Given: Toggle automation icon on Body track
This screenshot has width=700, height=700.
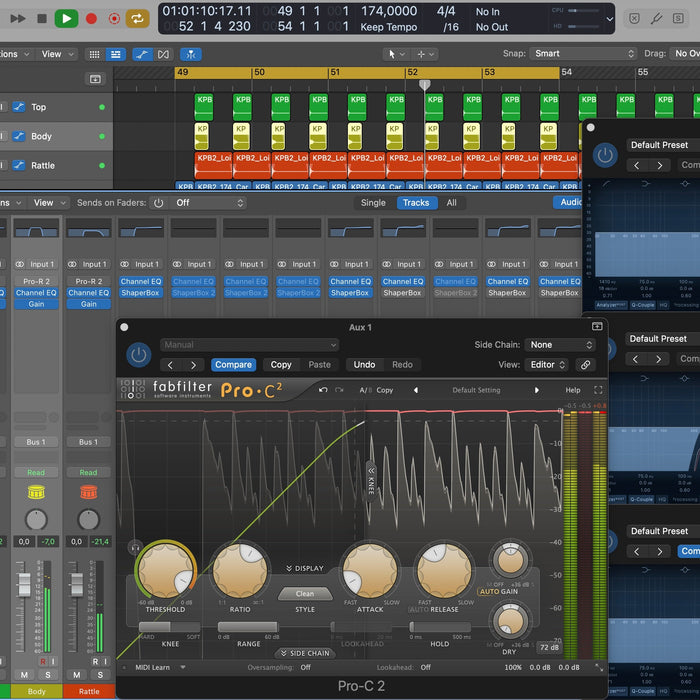Looking at the screenshot, I should click(x=19, y=136).
